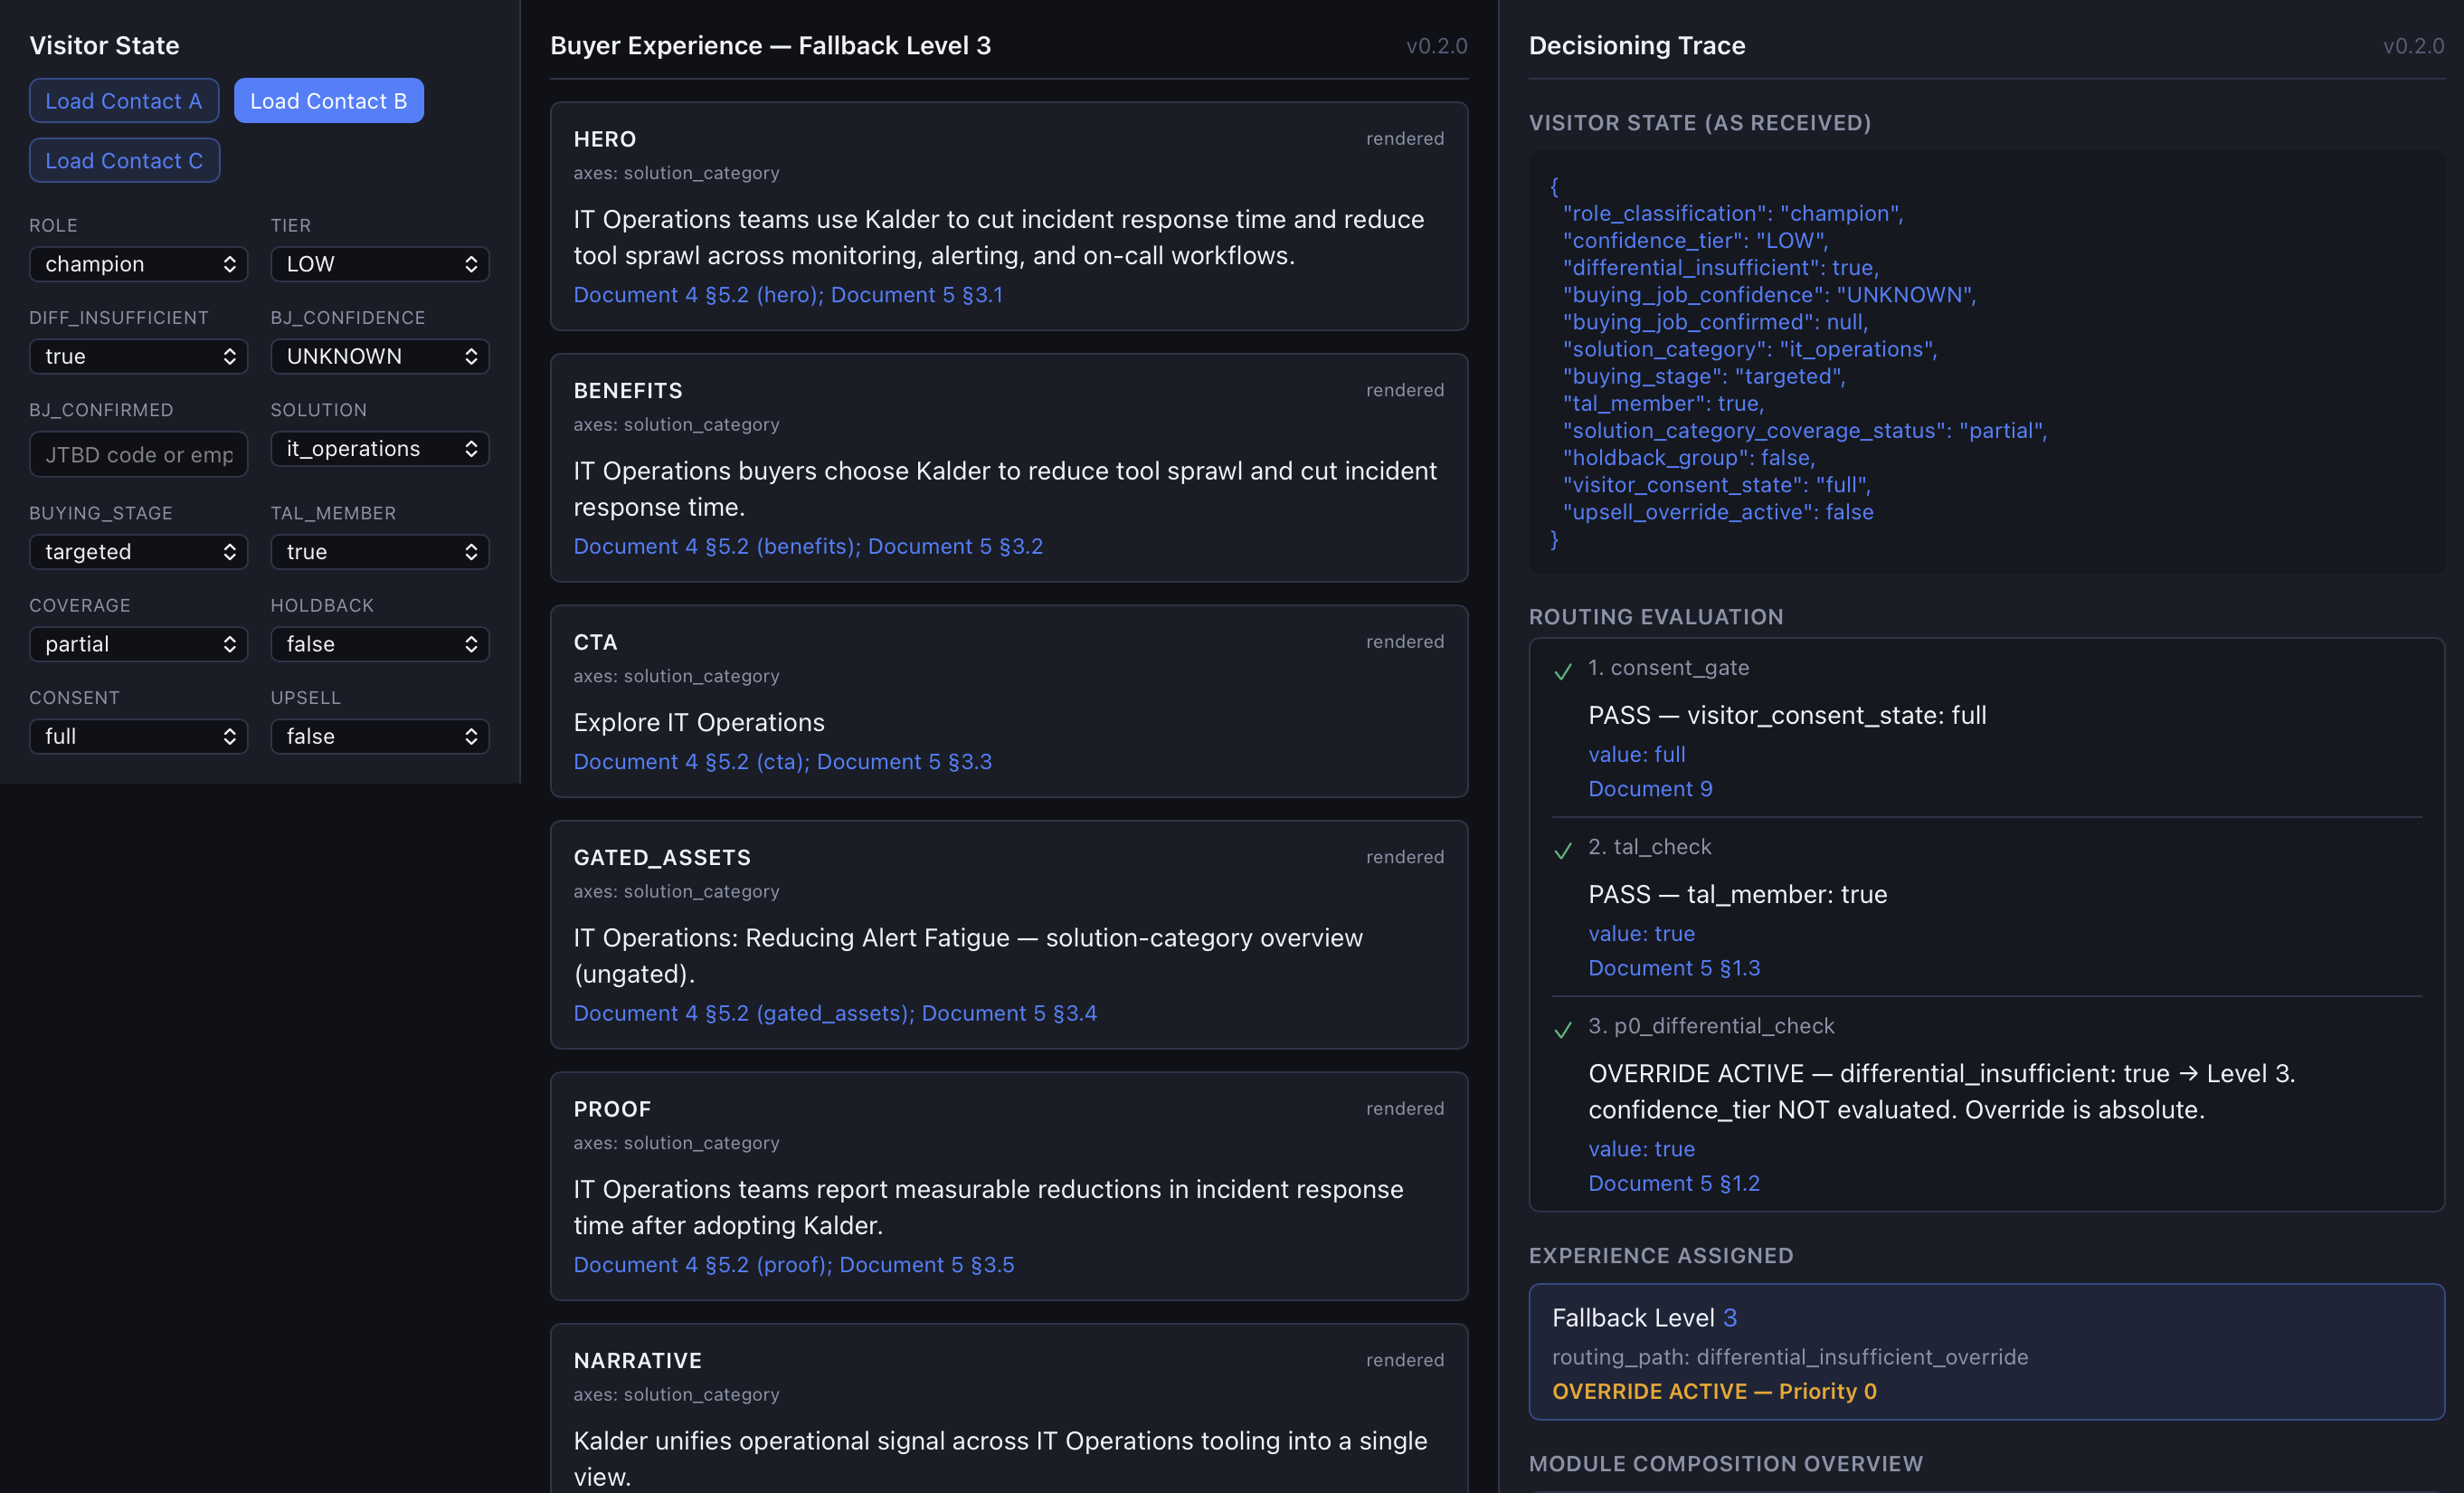
Task: Click MODULE COMPOSITION OVERVIEW heading
Action: [x=1725, y=1464]
